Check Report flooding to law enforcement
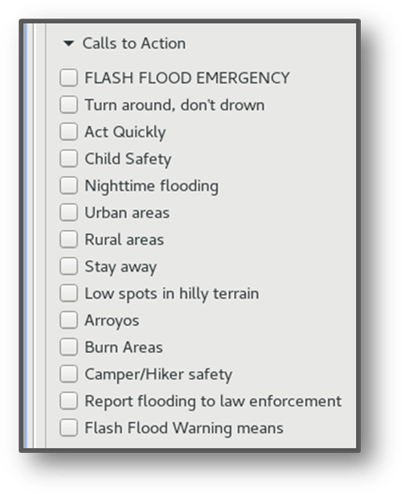This screenshot has height=494, width=402. [x=69, y=401]
